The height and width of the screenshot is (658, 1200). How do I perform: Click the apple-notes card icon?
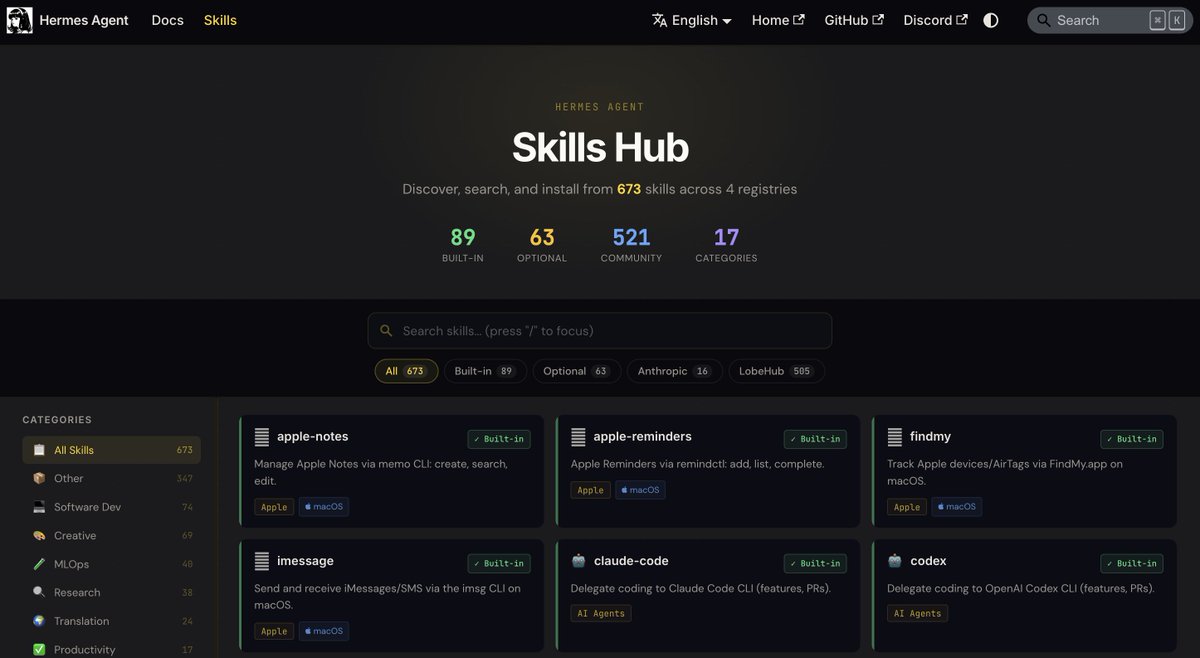[262, 437]
